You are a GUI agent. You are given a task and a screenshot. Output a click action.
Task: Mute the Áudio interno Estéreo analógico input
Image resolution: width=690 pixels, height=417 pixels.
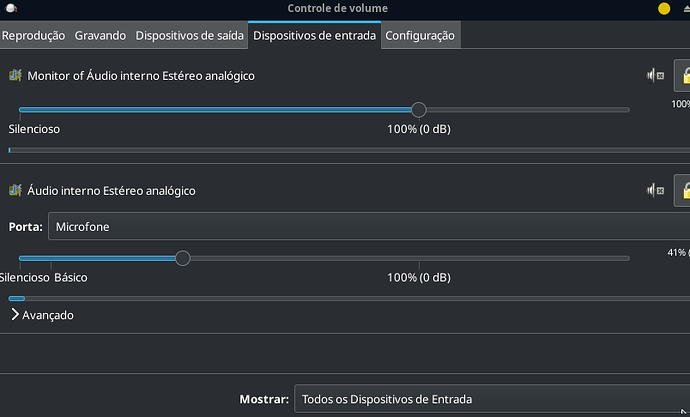pos(655,190)
